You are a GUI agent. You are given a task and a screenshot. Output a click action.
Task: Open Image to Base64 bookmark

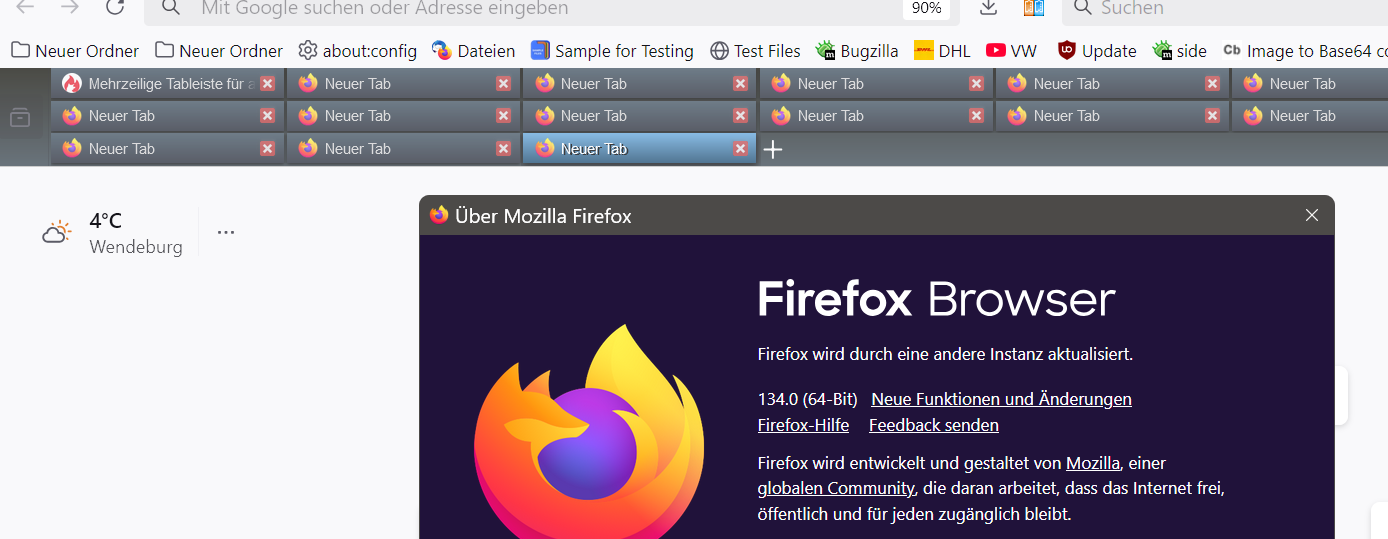pos(1305,51)
